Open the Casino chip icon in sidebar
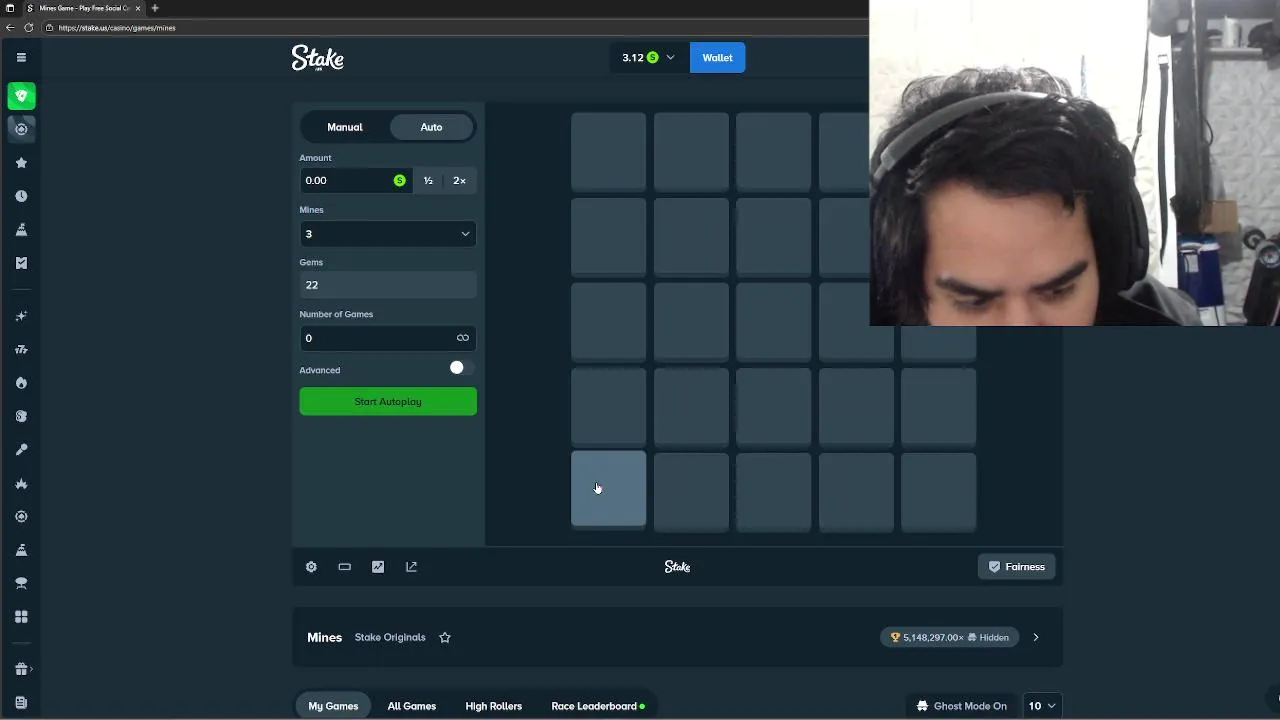 pos(21,129)
